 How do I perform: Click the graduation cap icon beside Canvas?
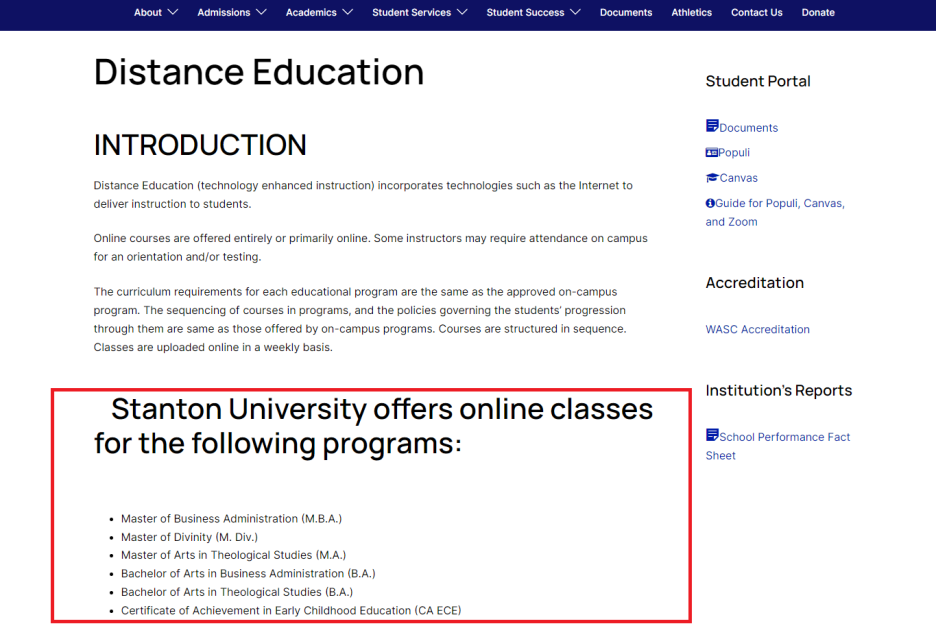tap(712, 178)
